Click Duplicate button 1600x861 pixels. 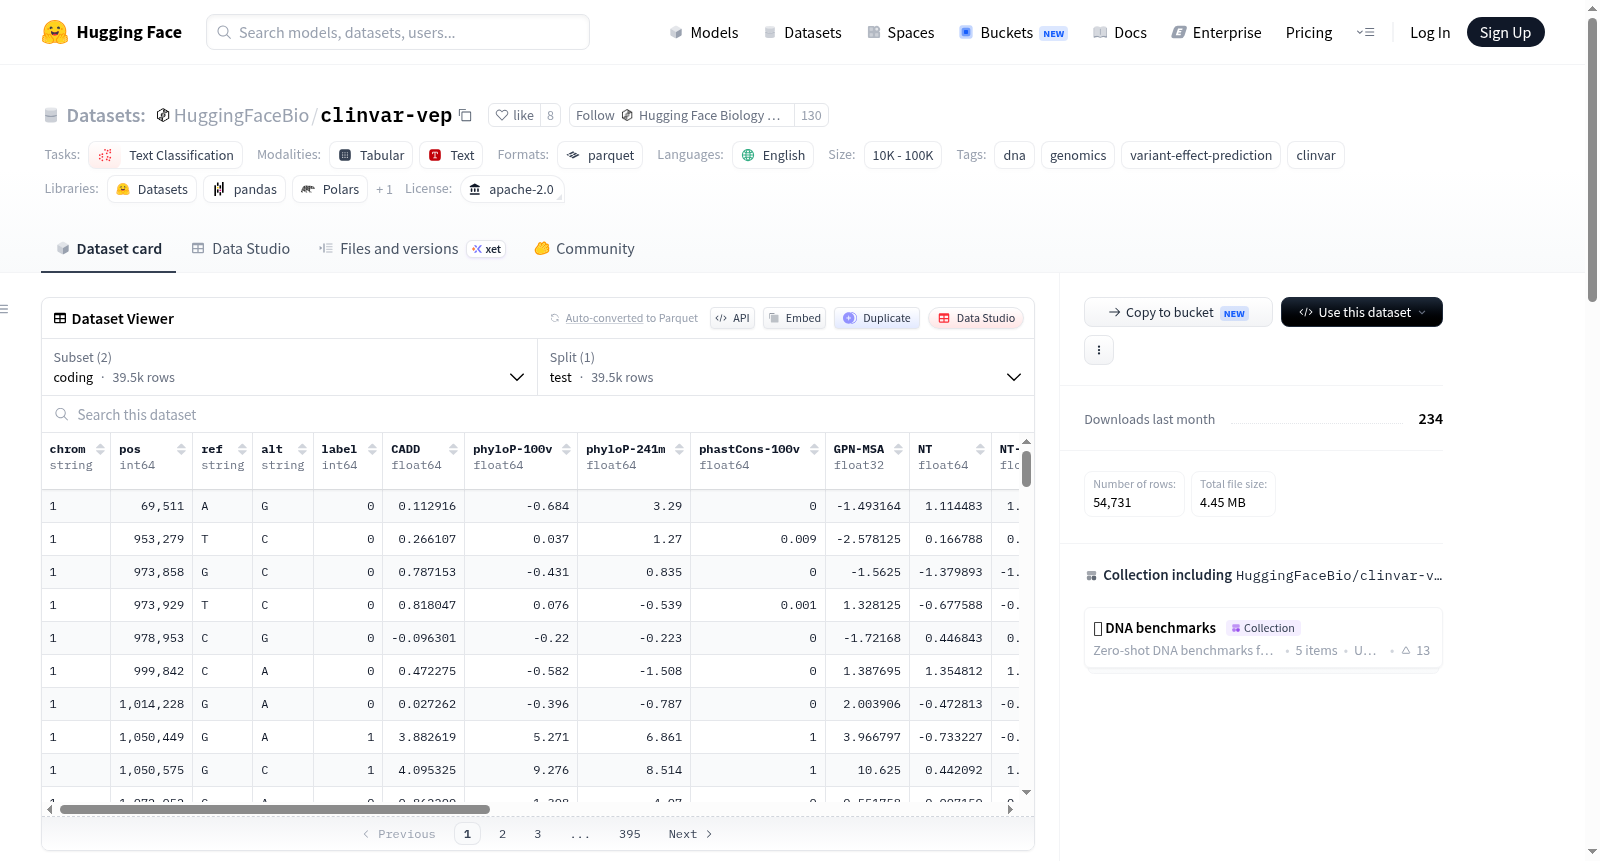pyautogui.click(x=877, y=318)
